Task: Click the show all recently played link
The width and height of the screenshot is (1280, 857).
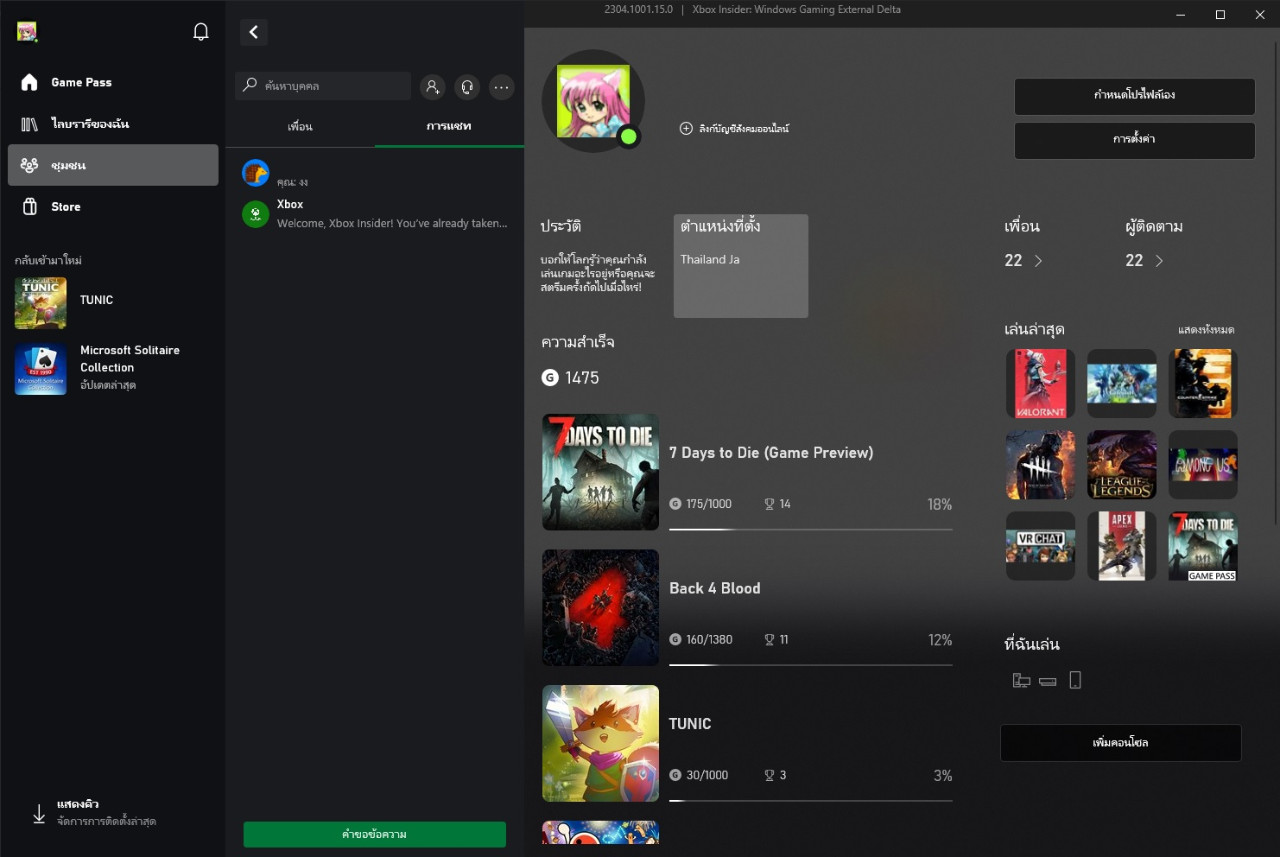Action: tap(1206, 330)
